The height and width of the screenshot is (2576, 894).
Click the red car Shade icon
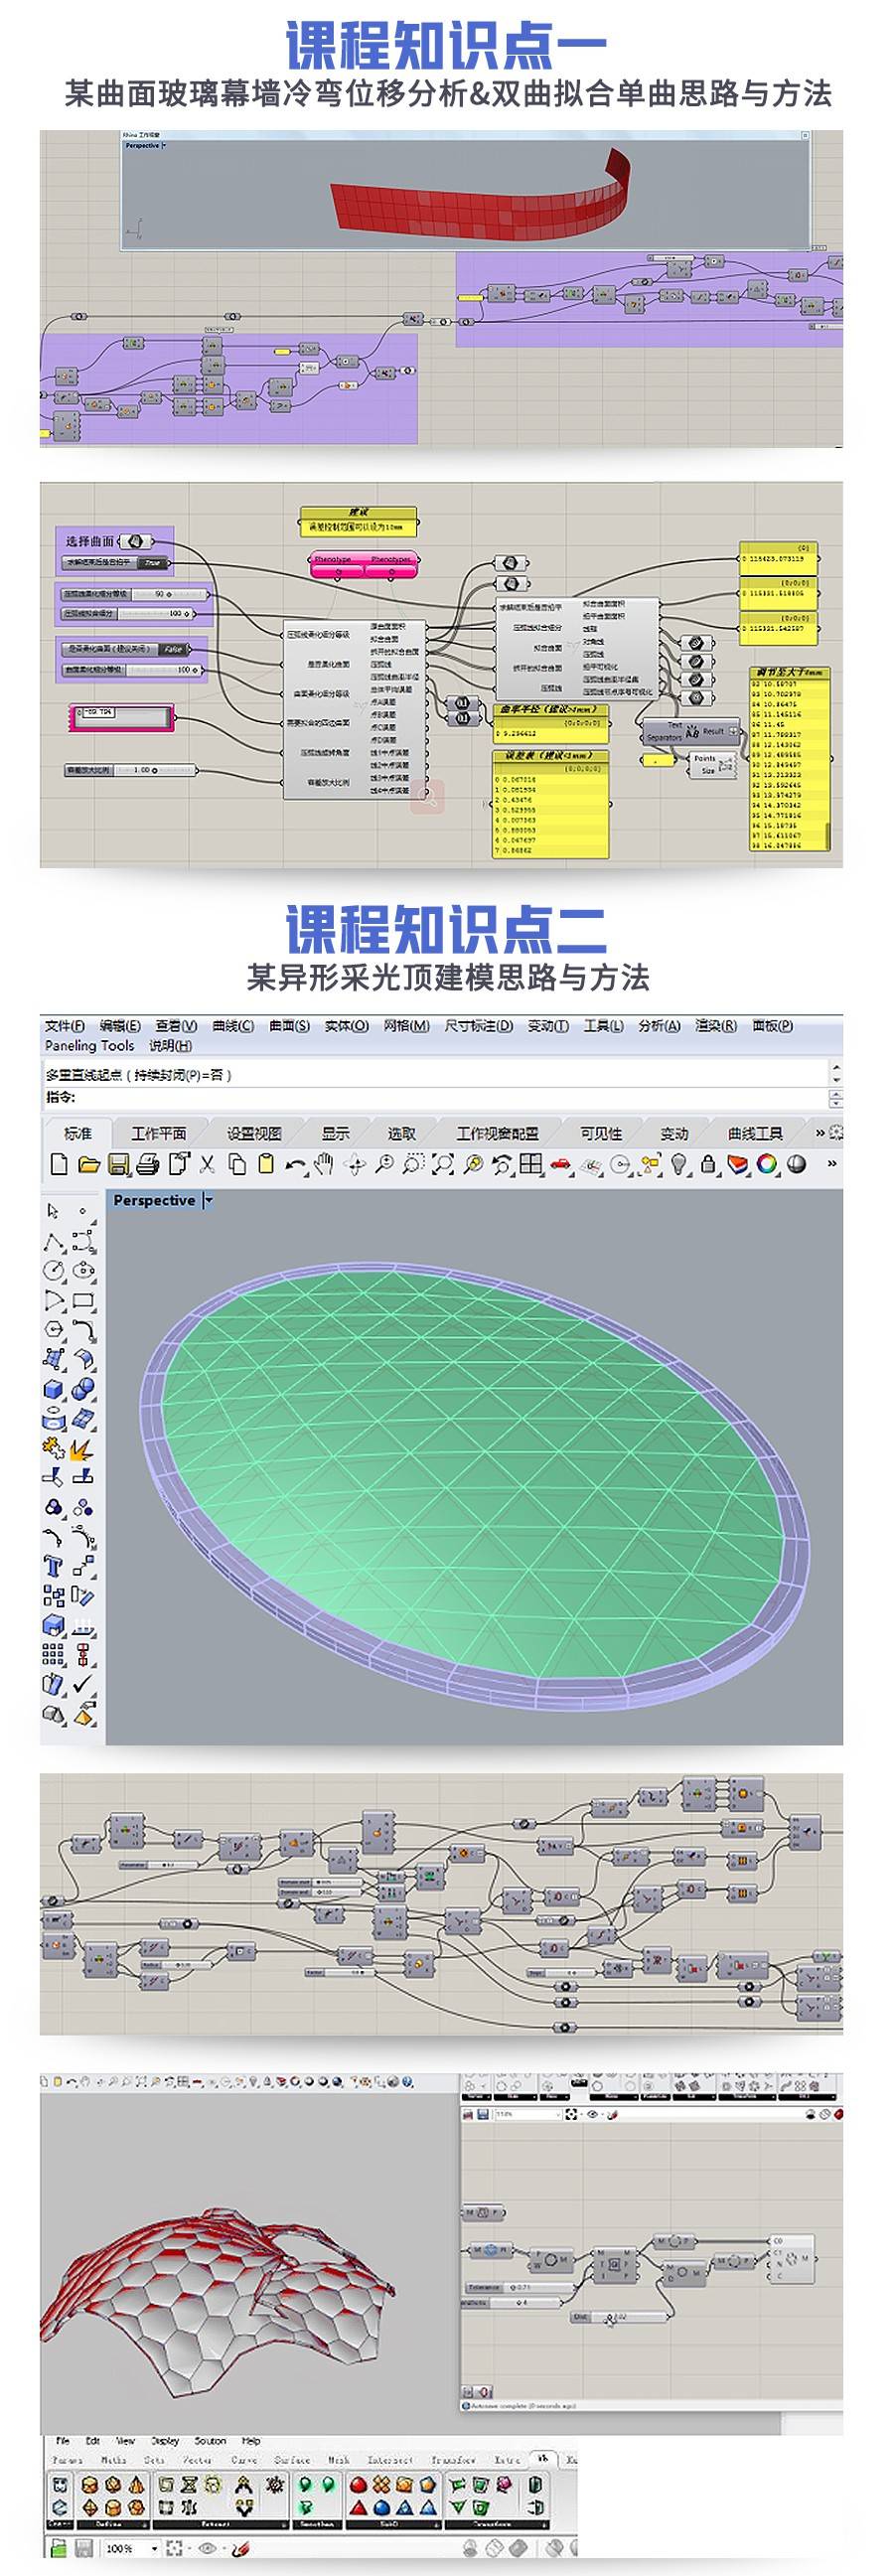(x=561, y=1164)
